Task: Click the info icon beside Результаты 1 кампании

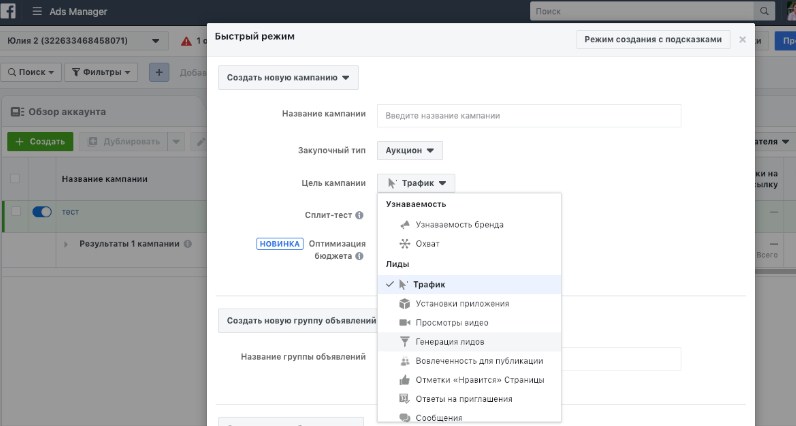Action: point(188,244)
